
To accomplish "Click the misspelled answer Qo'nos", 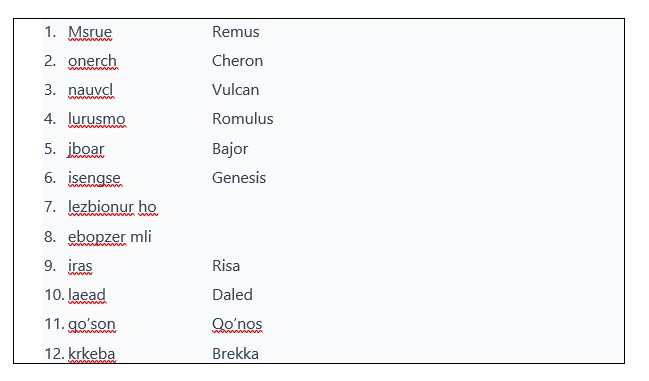I will [x=237, y=324].
